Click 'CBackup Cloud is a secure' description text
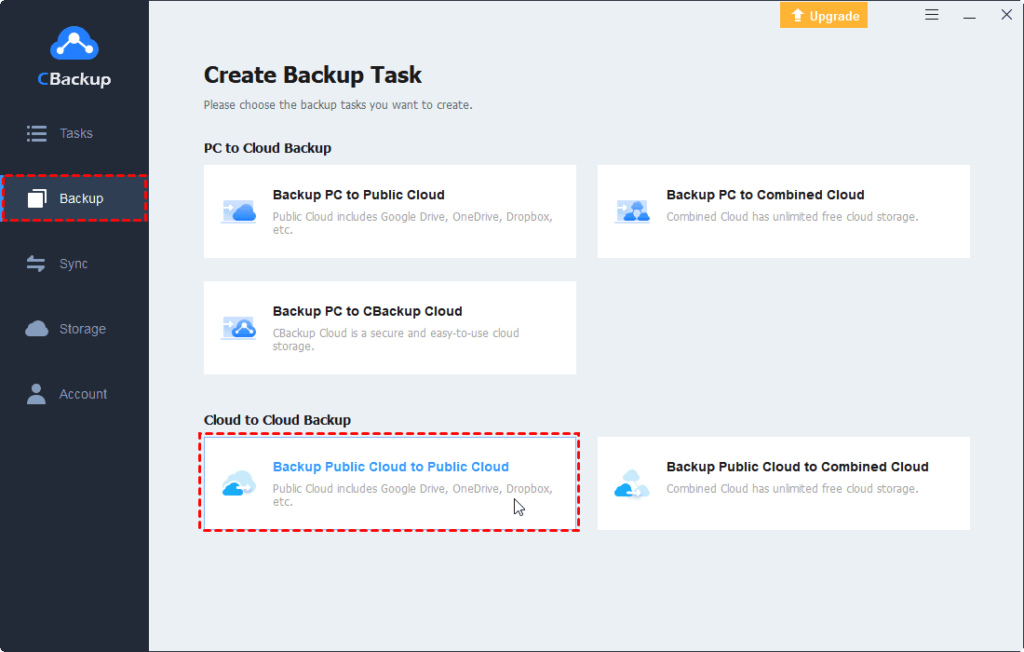1024x652 pixels. click(x=396, y=339)
